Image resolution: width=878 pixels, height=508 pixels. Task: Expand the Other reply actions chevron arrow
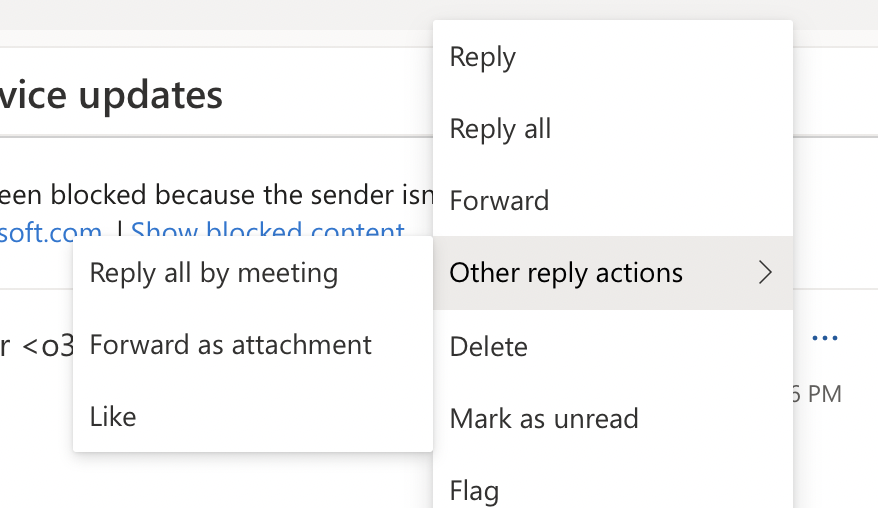pos(765,273)
